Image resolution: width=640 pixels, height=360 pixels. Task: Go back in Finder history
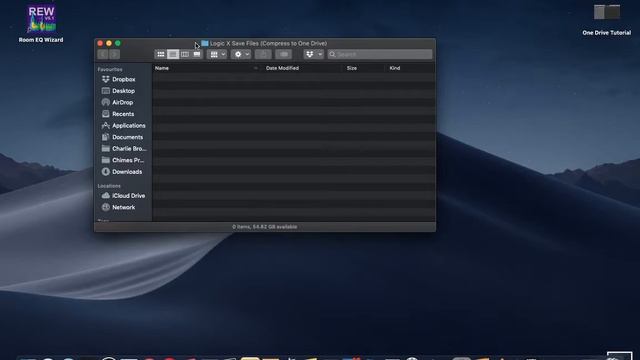tap(103, 54)
